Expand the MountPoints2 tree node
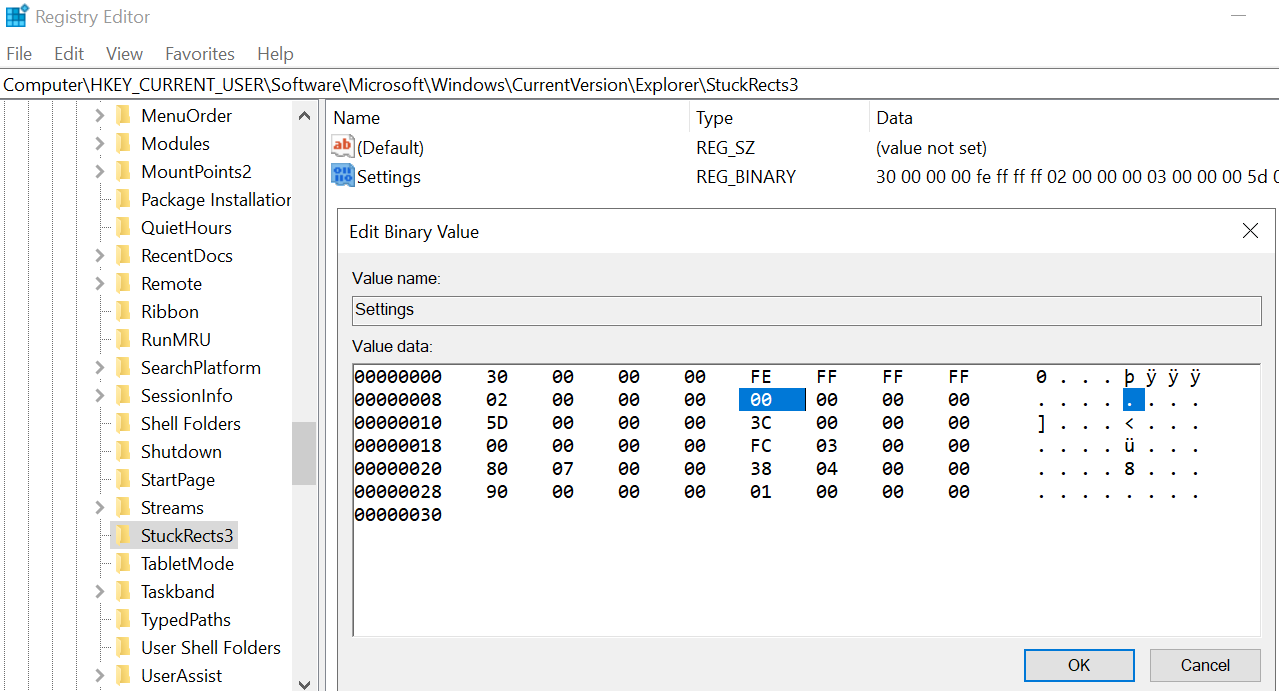Screen dimensions: 1279x691 tap(99, 172)
